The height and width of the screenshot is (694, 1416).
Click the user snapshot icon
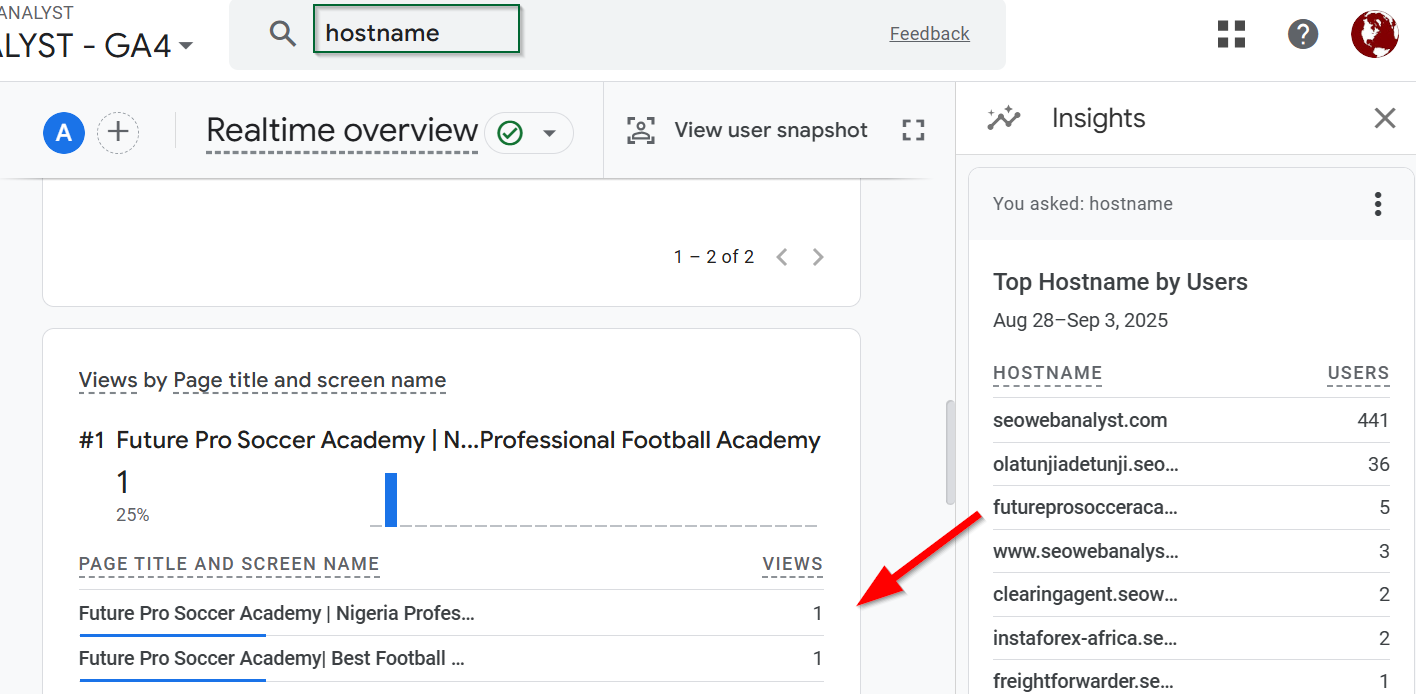coord(640,130)
